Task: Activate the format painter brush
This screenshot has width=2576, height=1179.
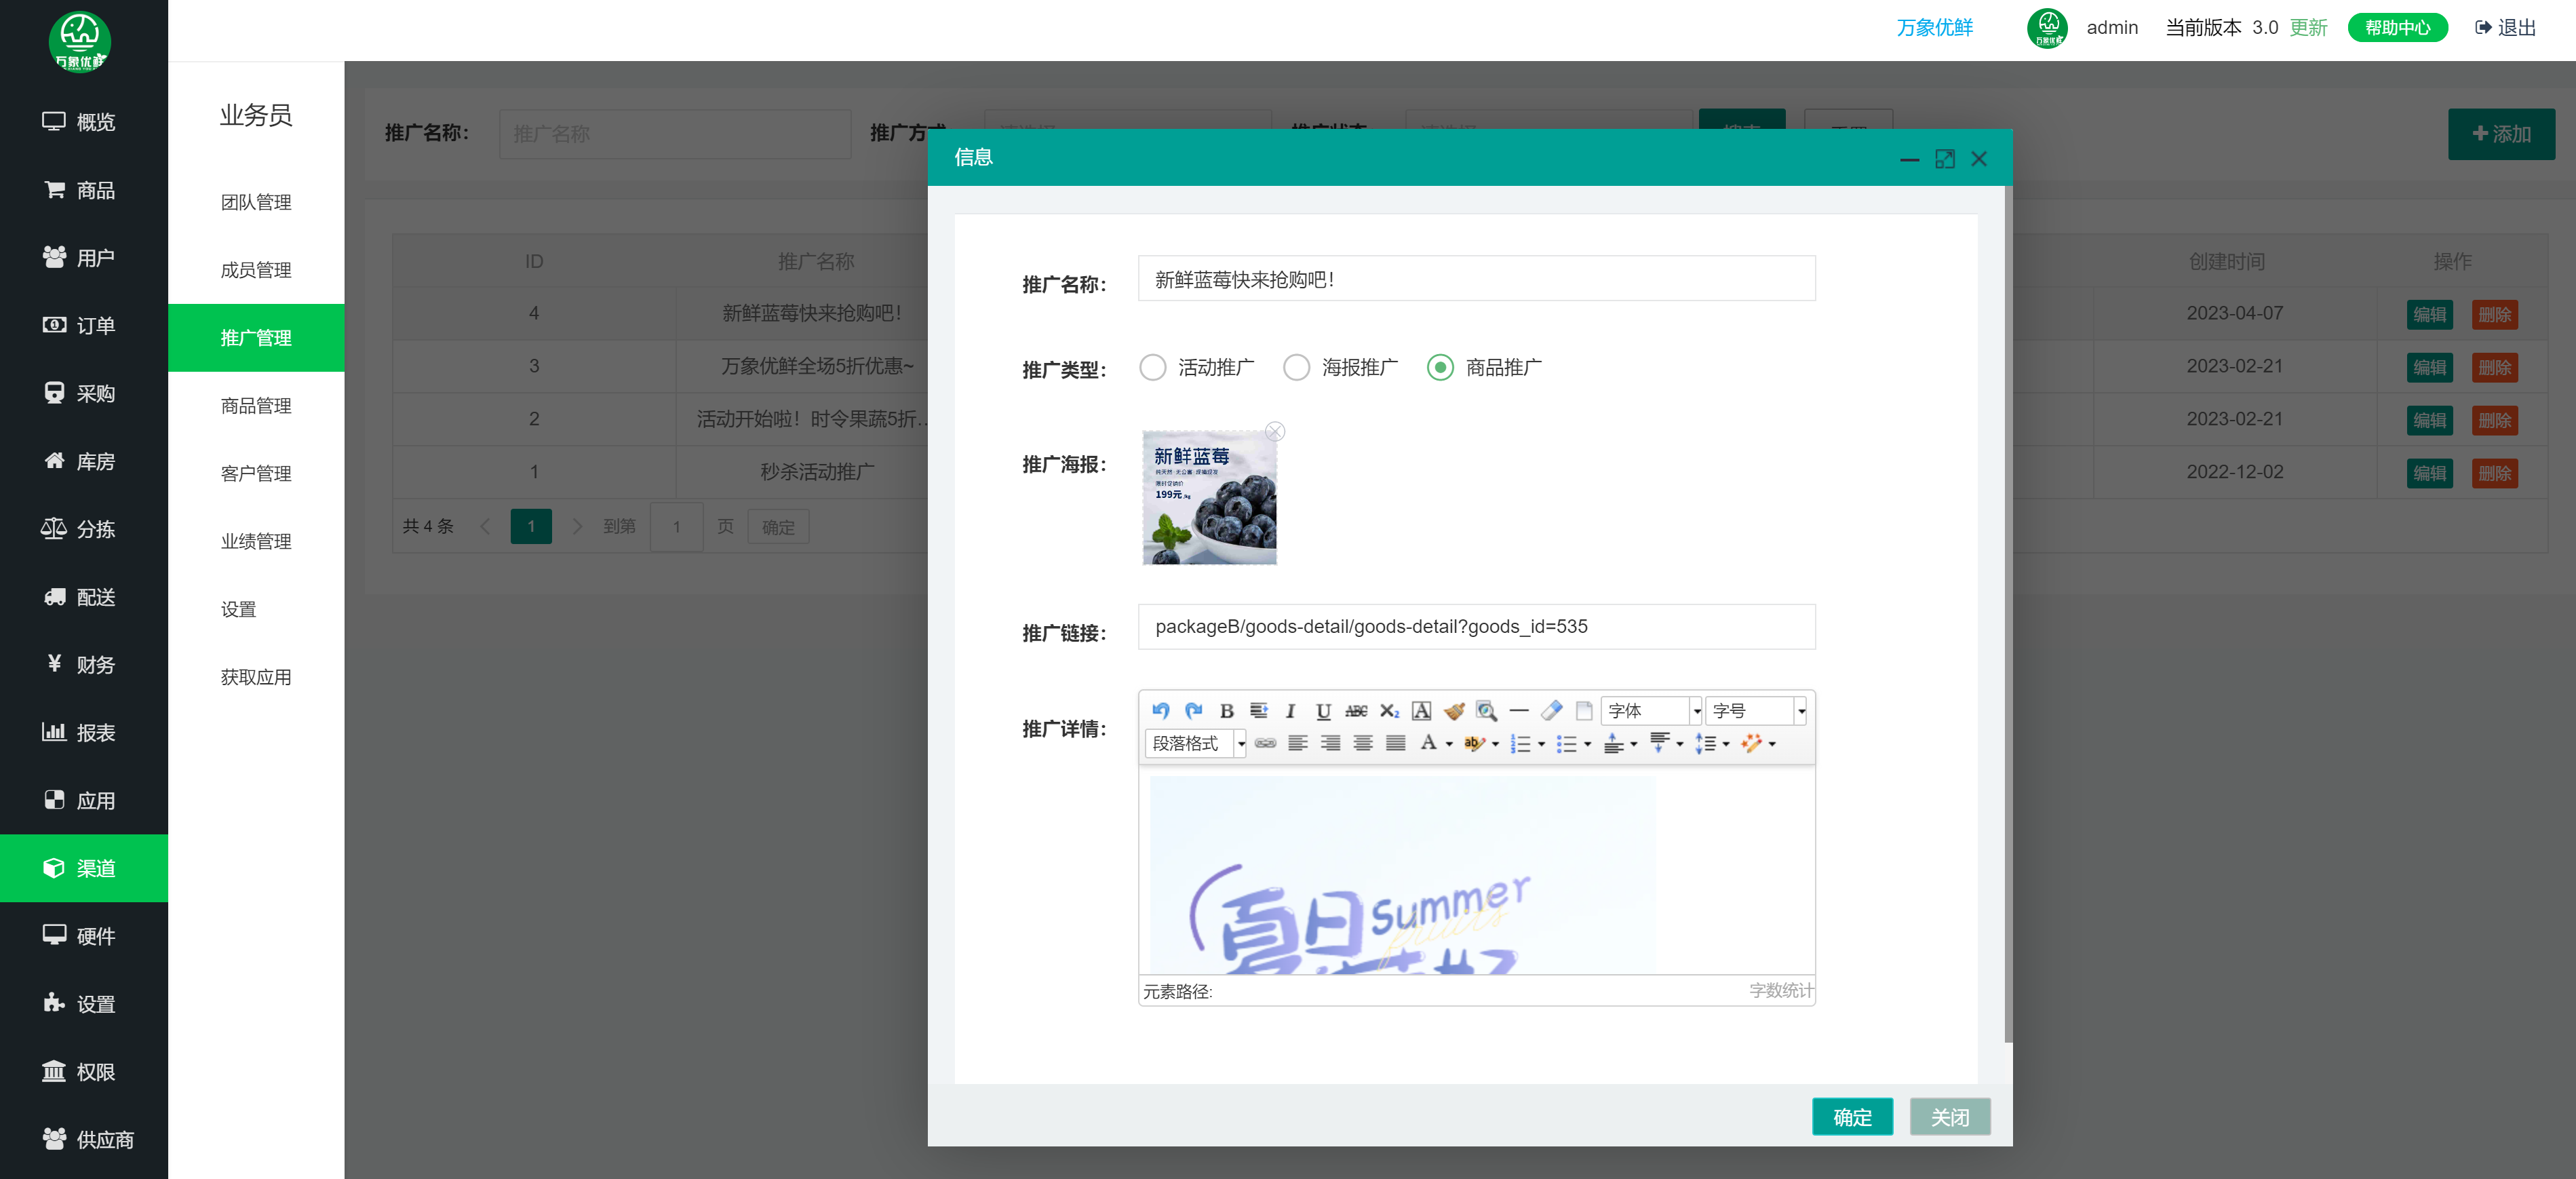Action: pos(1454,711)
